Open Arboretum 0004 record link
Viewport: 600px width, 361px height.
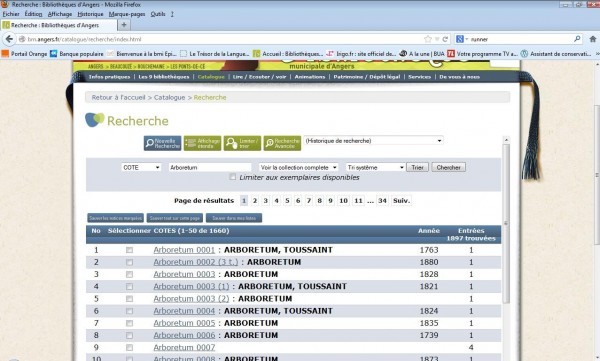(184, 311)
